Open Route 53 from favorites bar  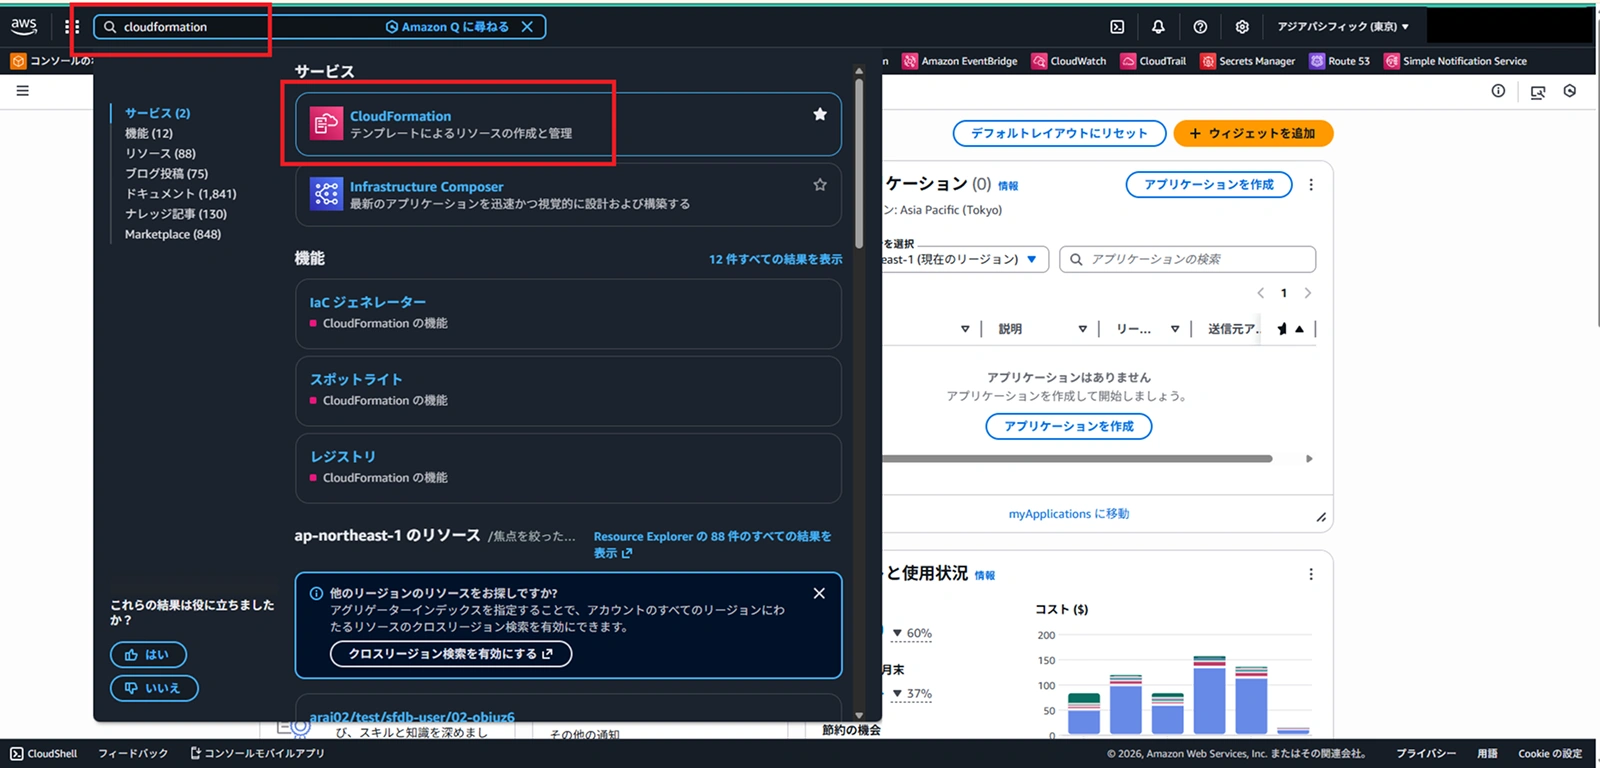pos(1340,61)
